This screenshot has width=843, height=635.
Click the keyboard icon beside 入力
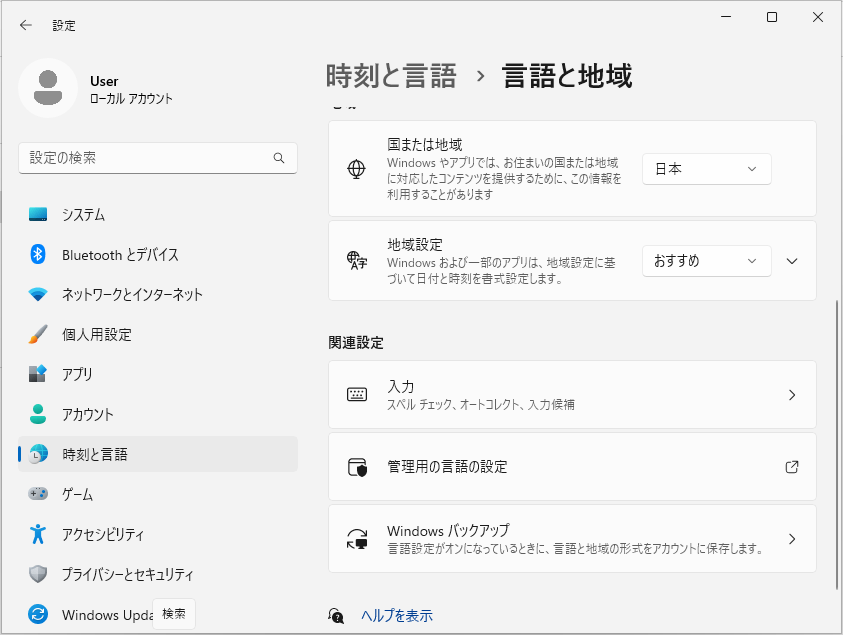coord(356,395)
